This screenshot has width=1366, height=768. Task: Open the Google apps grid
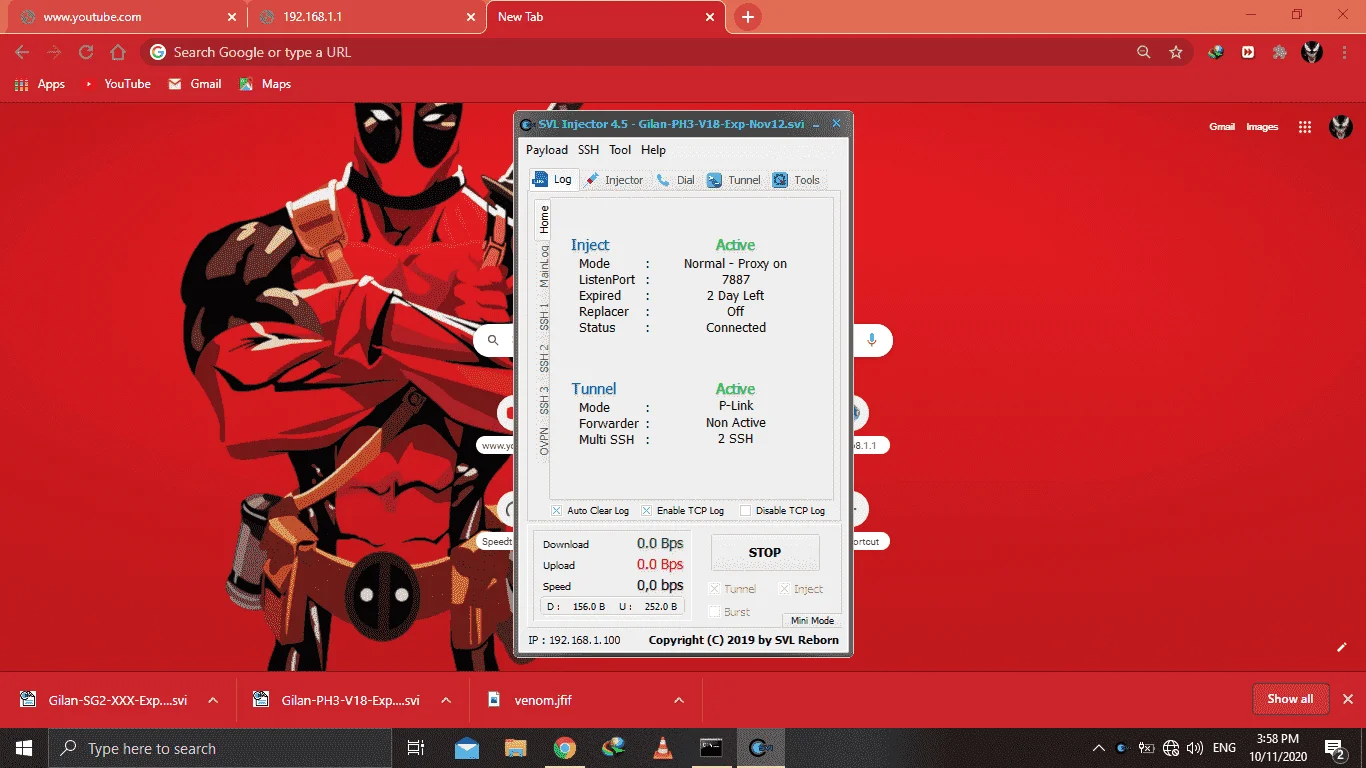pyautogui.click(x=1304, y=127)
